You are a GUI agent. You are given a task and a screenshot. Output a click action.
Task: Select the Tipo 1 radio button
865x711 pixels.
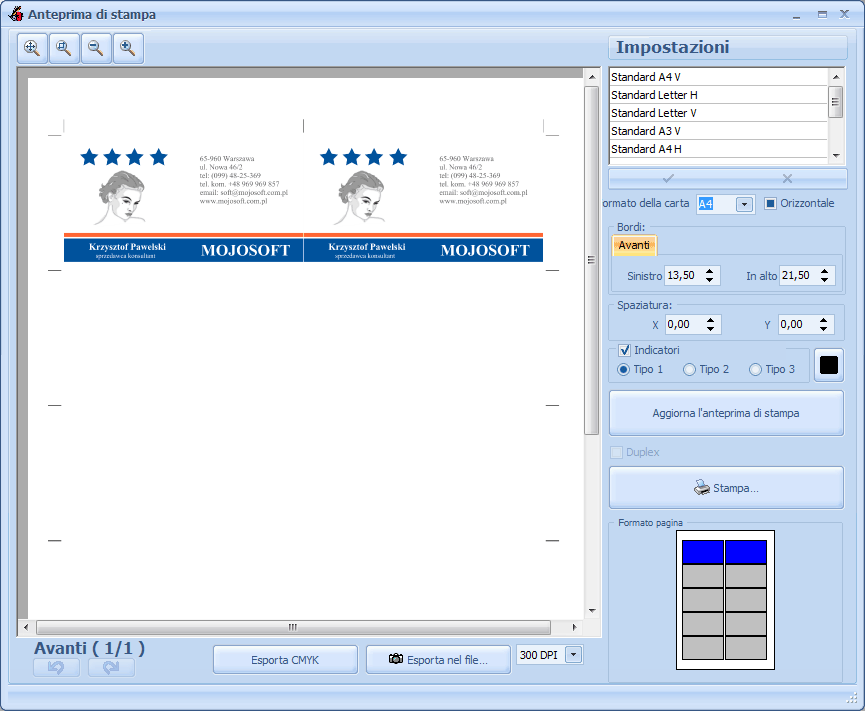tap(623, 370)
